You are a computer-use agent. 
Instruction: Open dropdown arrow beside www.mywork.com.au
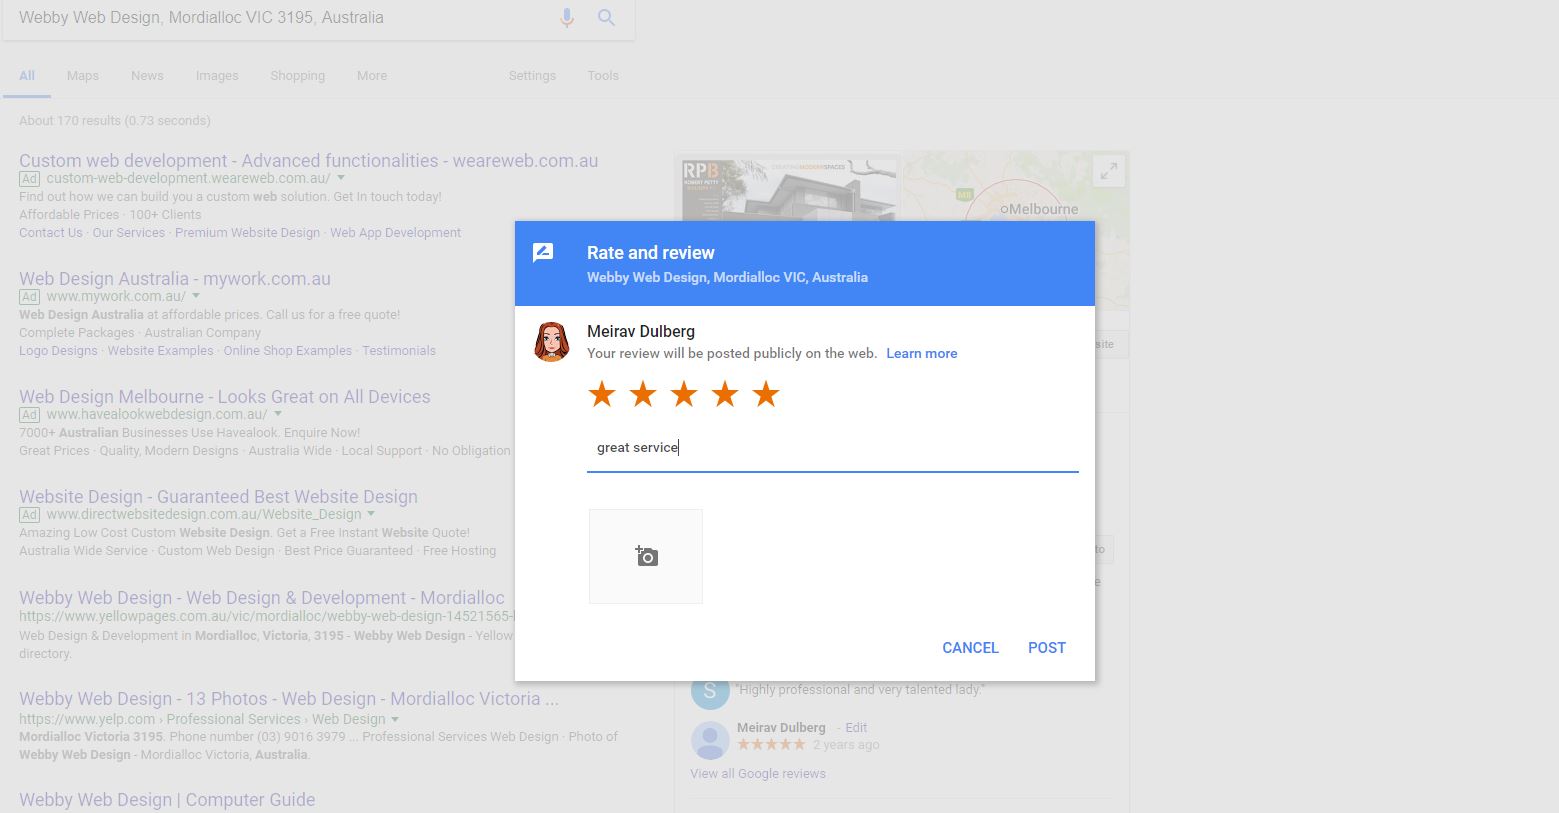[196, 296]
